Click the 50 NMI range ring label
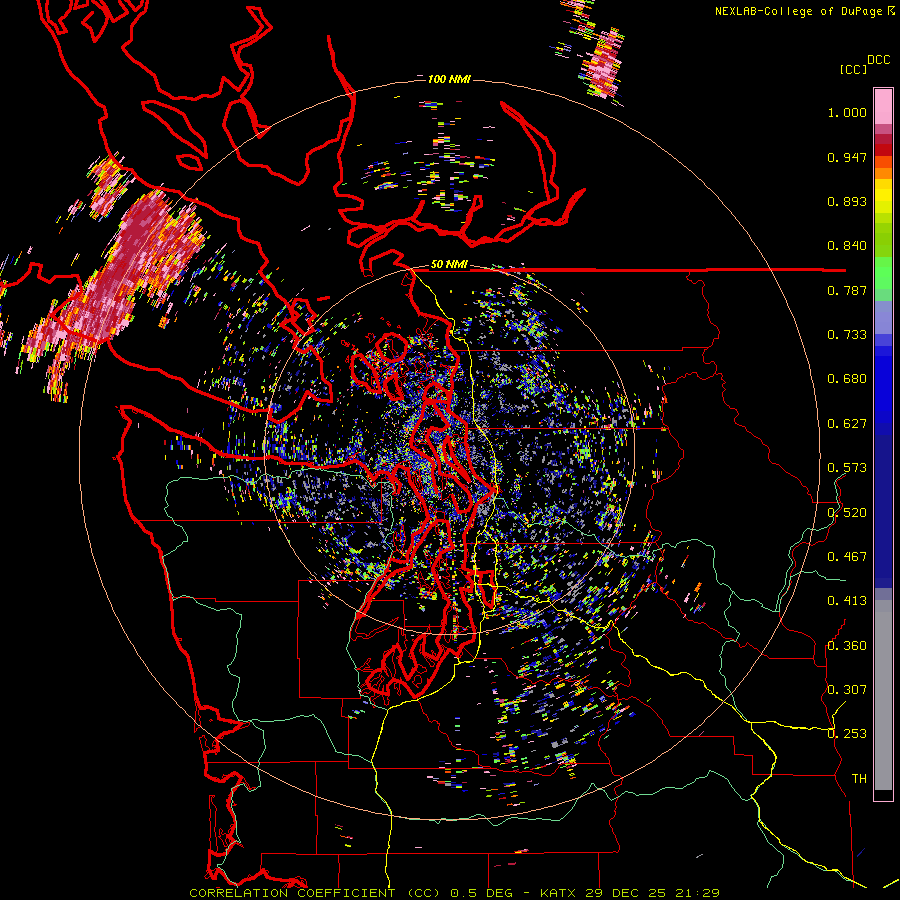 coord(449,265)
